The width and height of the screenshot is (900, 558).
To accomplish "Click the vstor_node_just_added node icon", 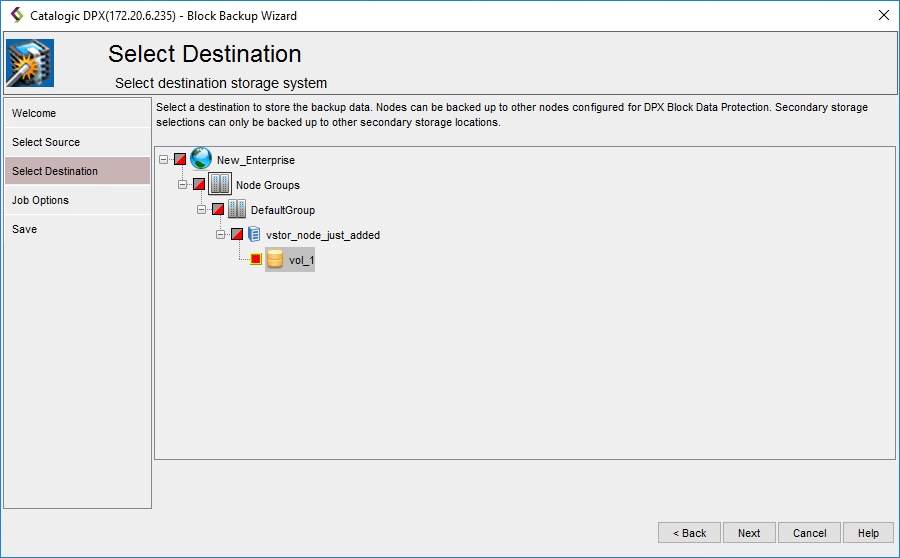I will [x=255, y=234].
